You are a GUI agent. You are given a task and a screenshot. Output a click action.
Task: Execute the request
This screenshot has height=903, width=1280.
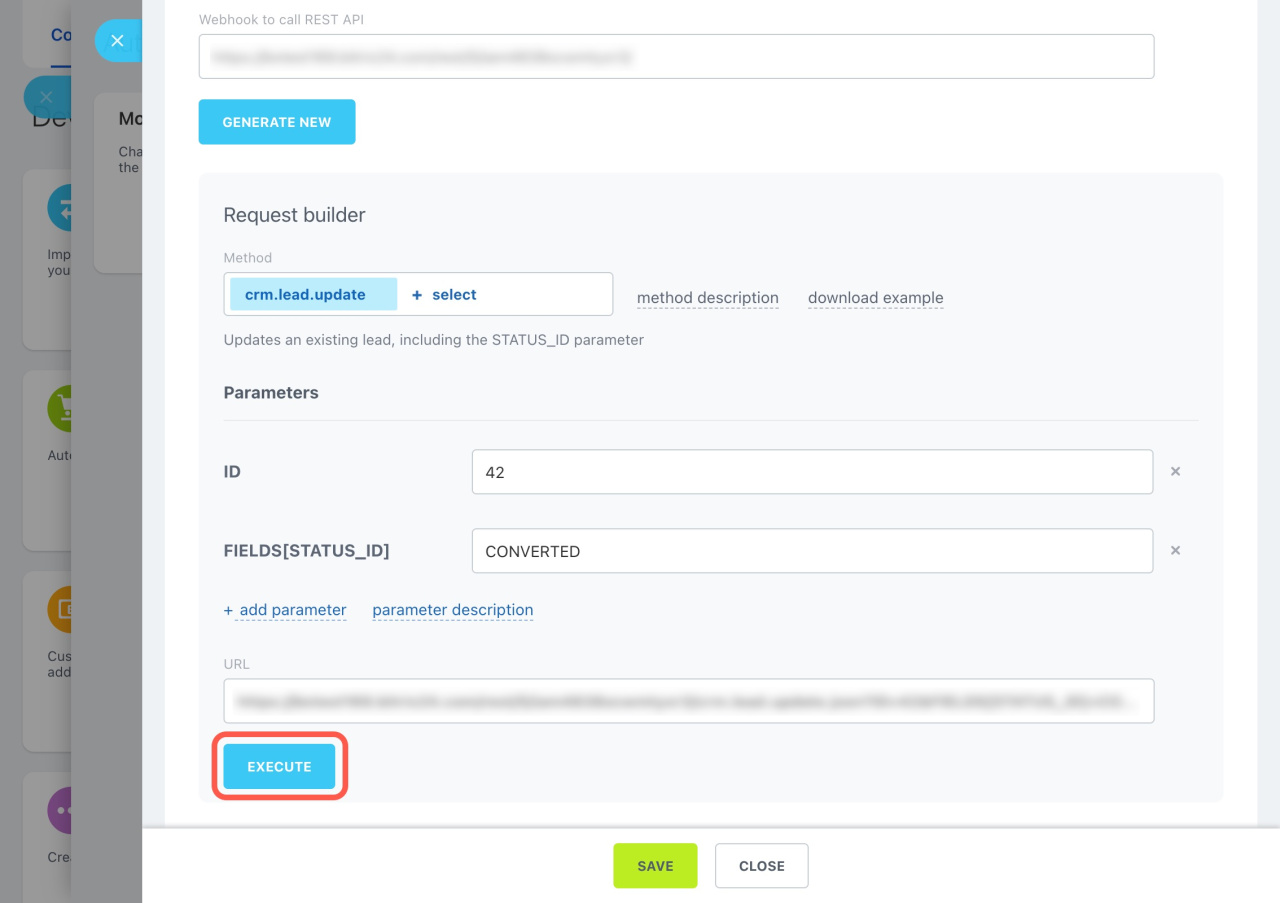(279, 767)
